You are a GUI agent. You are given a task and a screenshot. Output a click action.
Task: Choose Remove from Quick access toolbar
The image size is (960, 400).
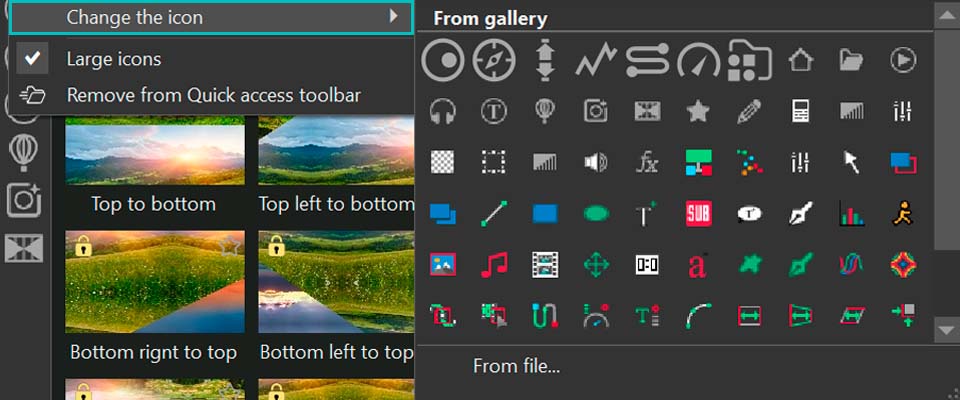pyautogui.click(x=213, y=96)
